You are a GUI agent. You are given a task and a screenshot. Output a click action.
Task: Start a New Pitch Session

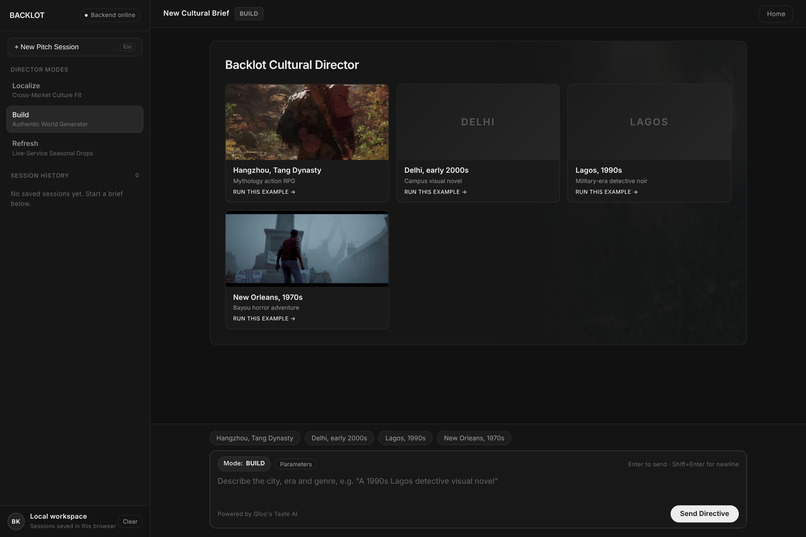(75, 47)
